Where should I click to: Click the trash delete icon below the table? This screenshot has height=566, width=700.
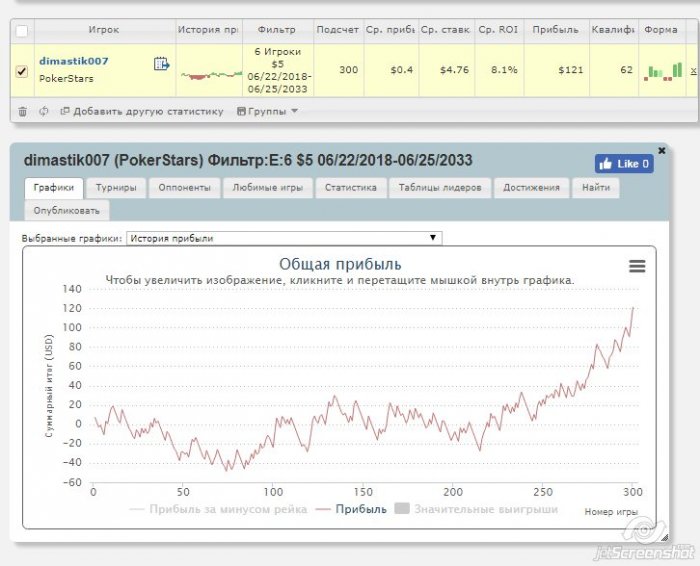22,111
